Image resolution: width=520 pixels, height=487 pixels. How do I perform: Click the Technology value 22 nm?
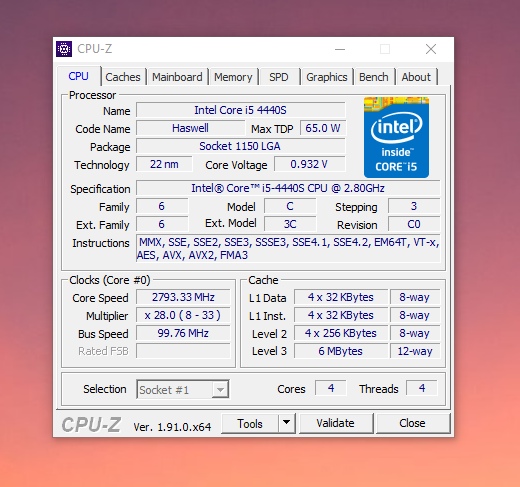[x=164, y=164]
